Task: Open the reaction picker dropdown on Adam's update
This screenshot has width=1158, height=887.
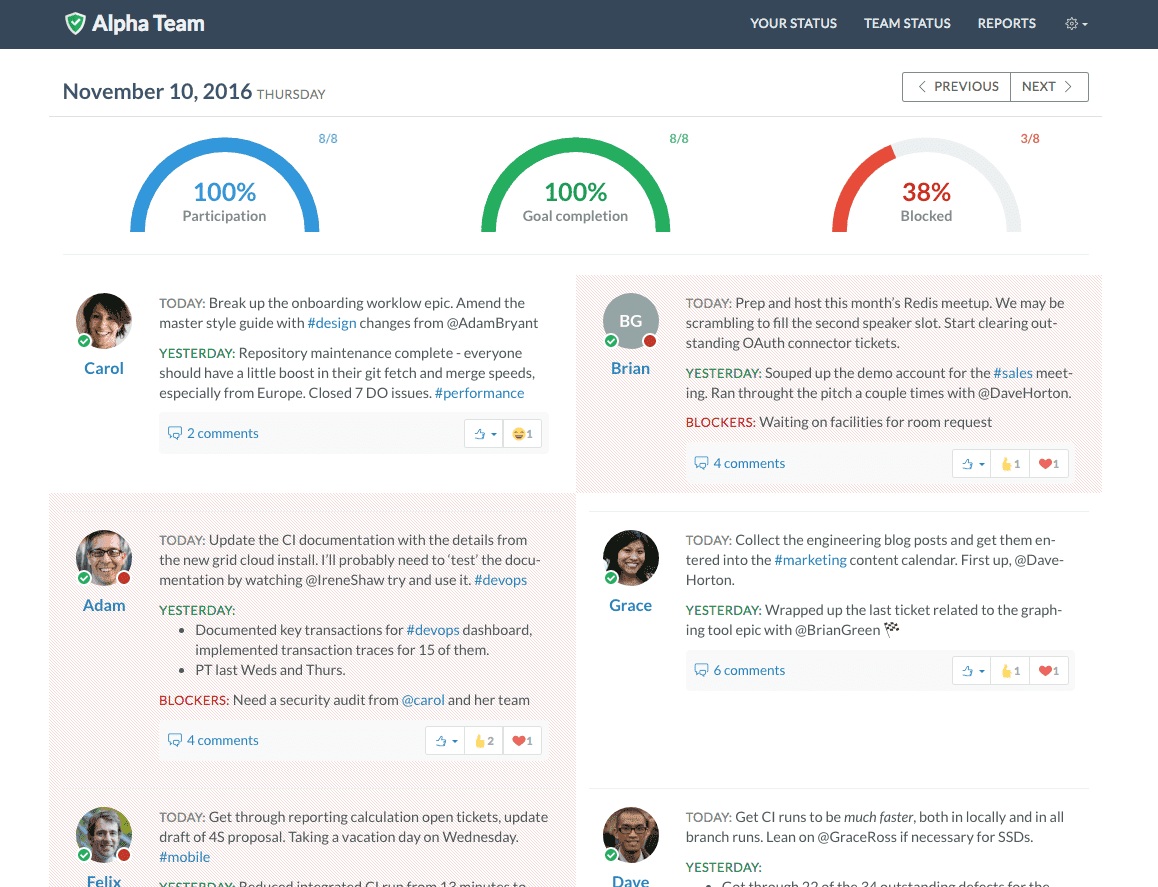Action: pyautogui.click(x=445, y=740)
